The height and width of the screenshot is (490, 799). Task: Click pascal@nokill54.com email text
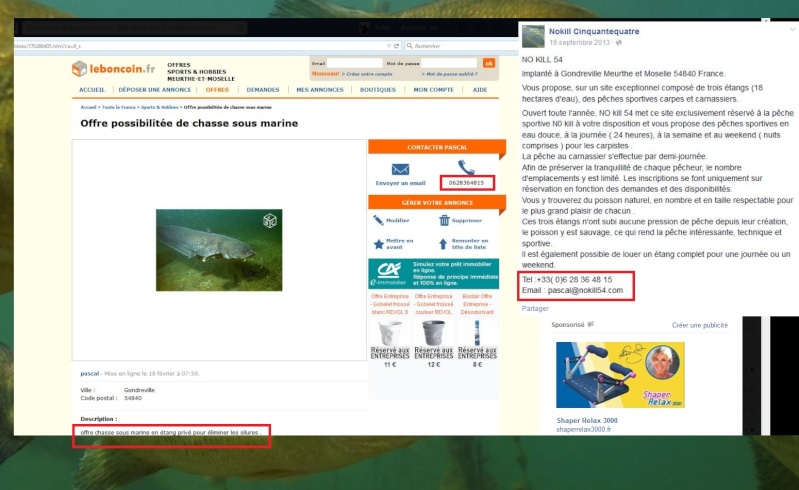click(585, 290)
